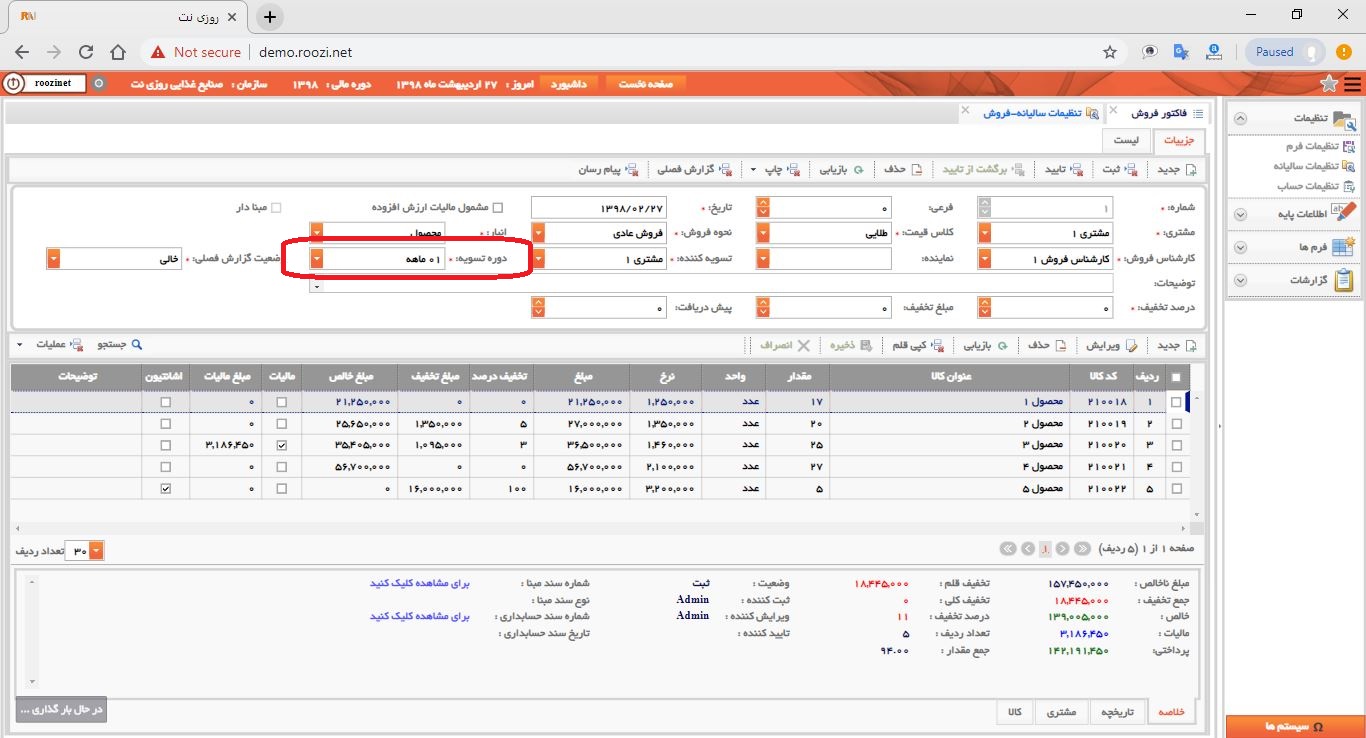The image size is (1366, 738).
Task: Click the تایید (confirm) toolbar icon
Action: point(1076,169)
